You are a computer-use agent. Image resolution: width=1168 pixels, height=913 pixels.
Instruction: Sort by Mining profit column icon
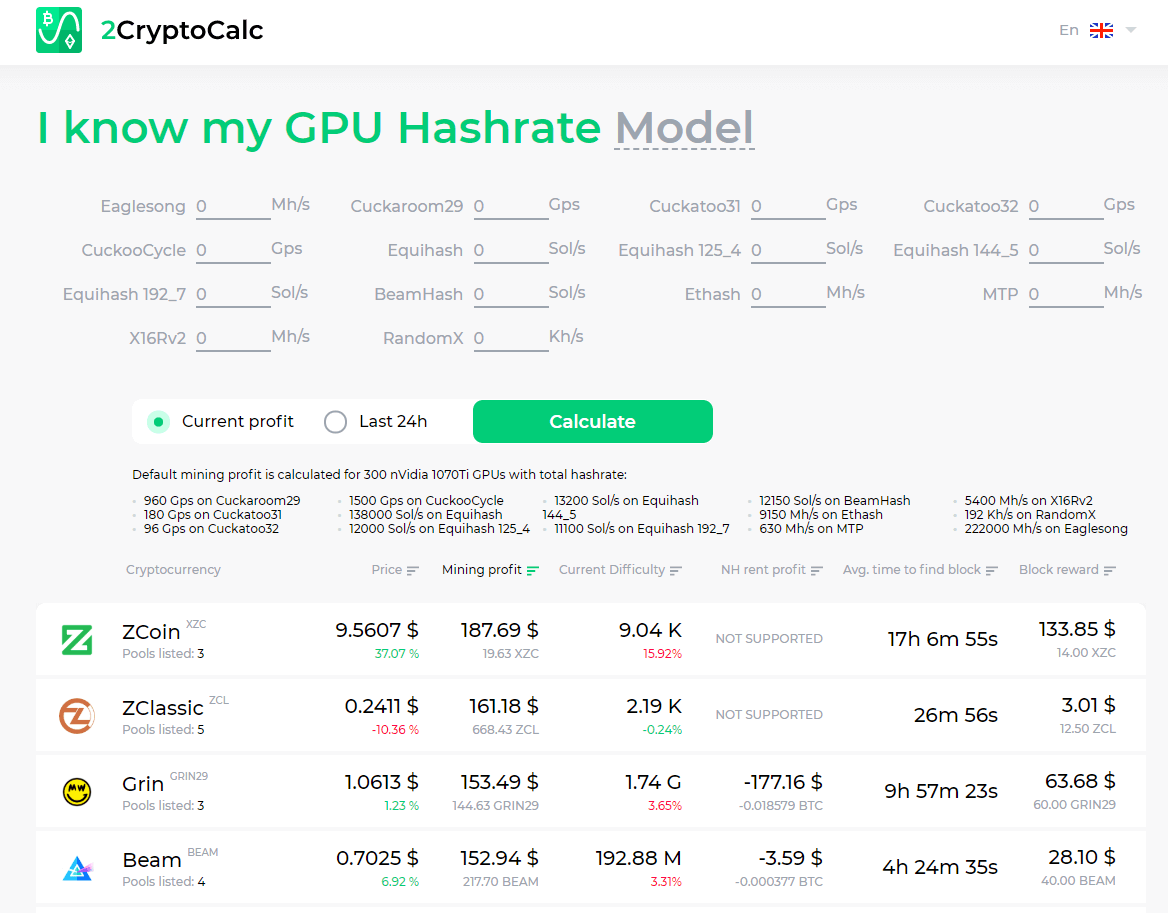pyautogui.click(x=533, y=570)
